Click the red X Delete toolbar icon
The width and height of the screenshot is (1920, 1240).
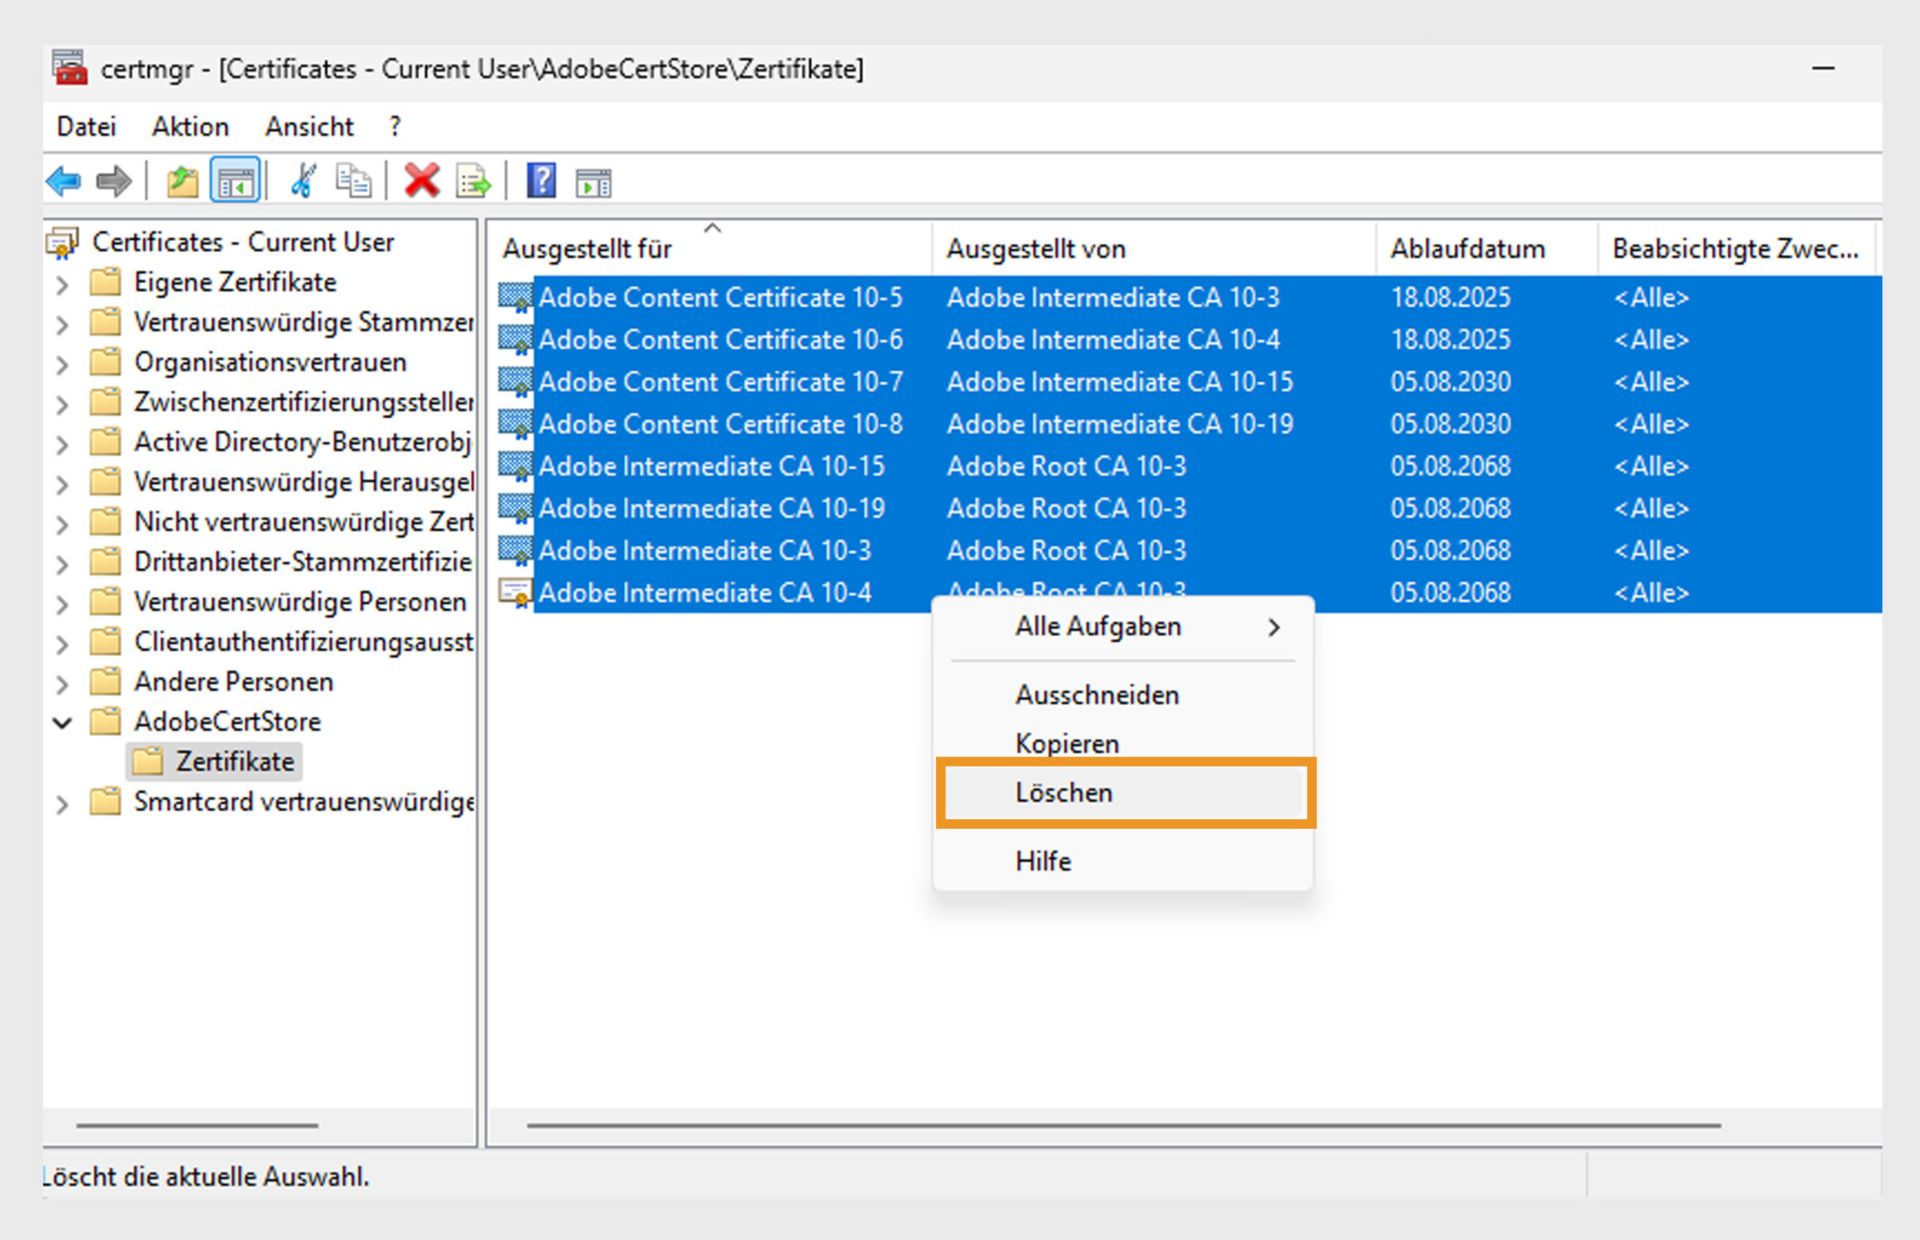[422, 181]
